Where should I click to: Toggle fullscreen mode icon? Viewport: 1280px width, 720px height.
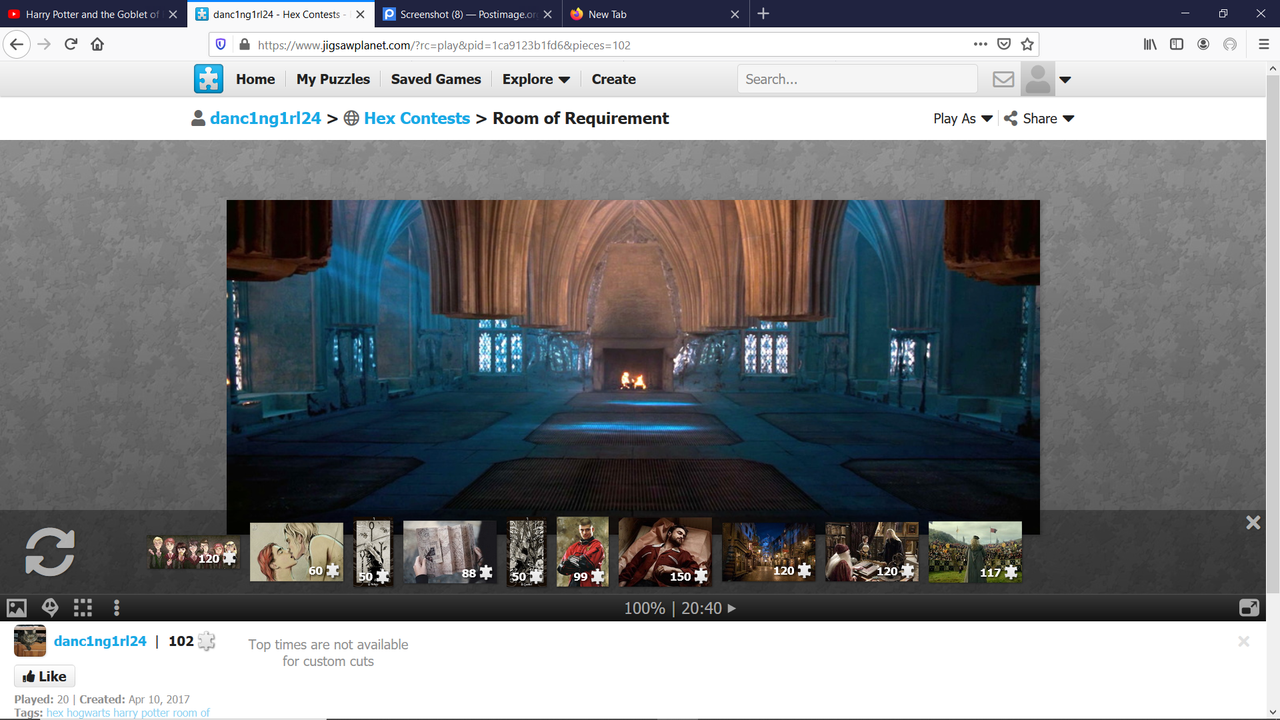(1249, 607)
